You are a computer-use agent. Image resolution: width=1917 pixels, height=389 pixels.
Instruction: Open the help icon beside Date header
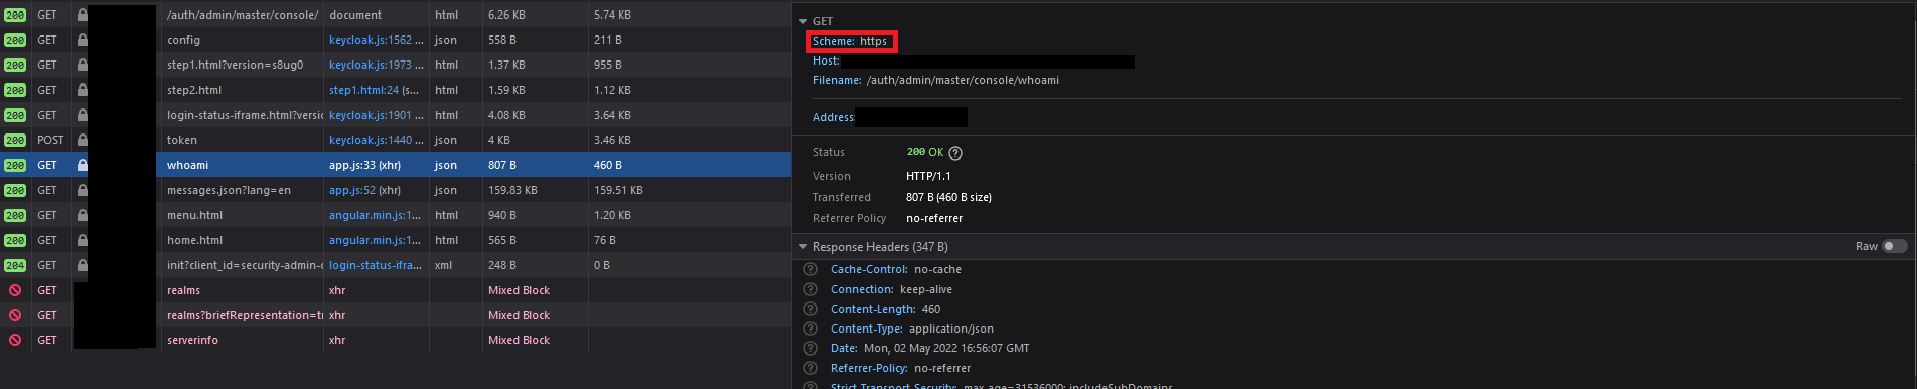(811, 348)
